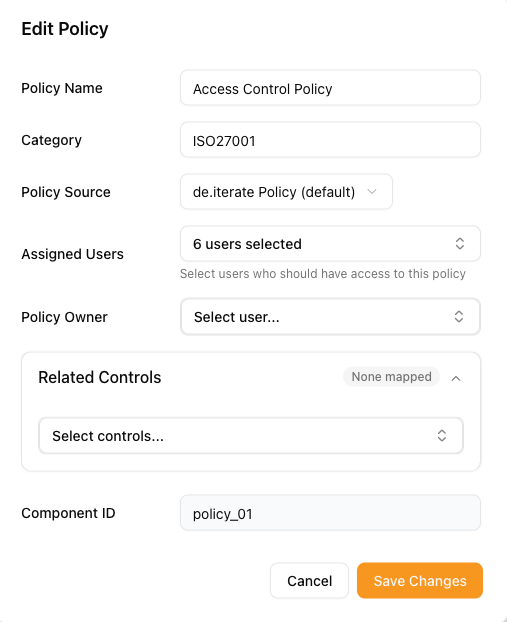The width and height of the screenshot is (507, 622).
Task: Click the Policy Owner label
Action: (x=64, y=317)
